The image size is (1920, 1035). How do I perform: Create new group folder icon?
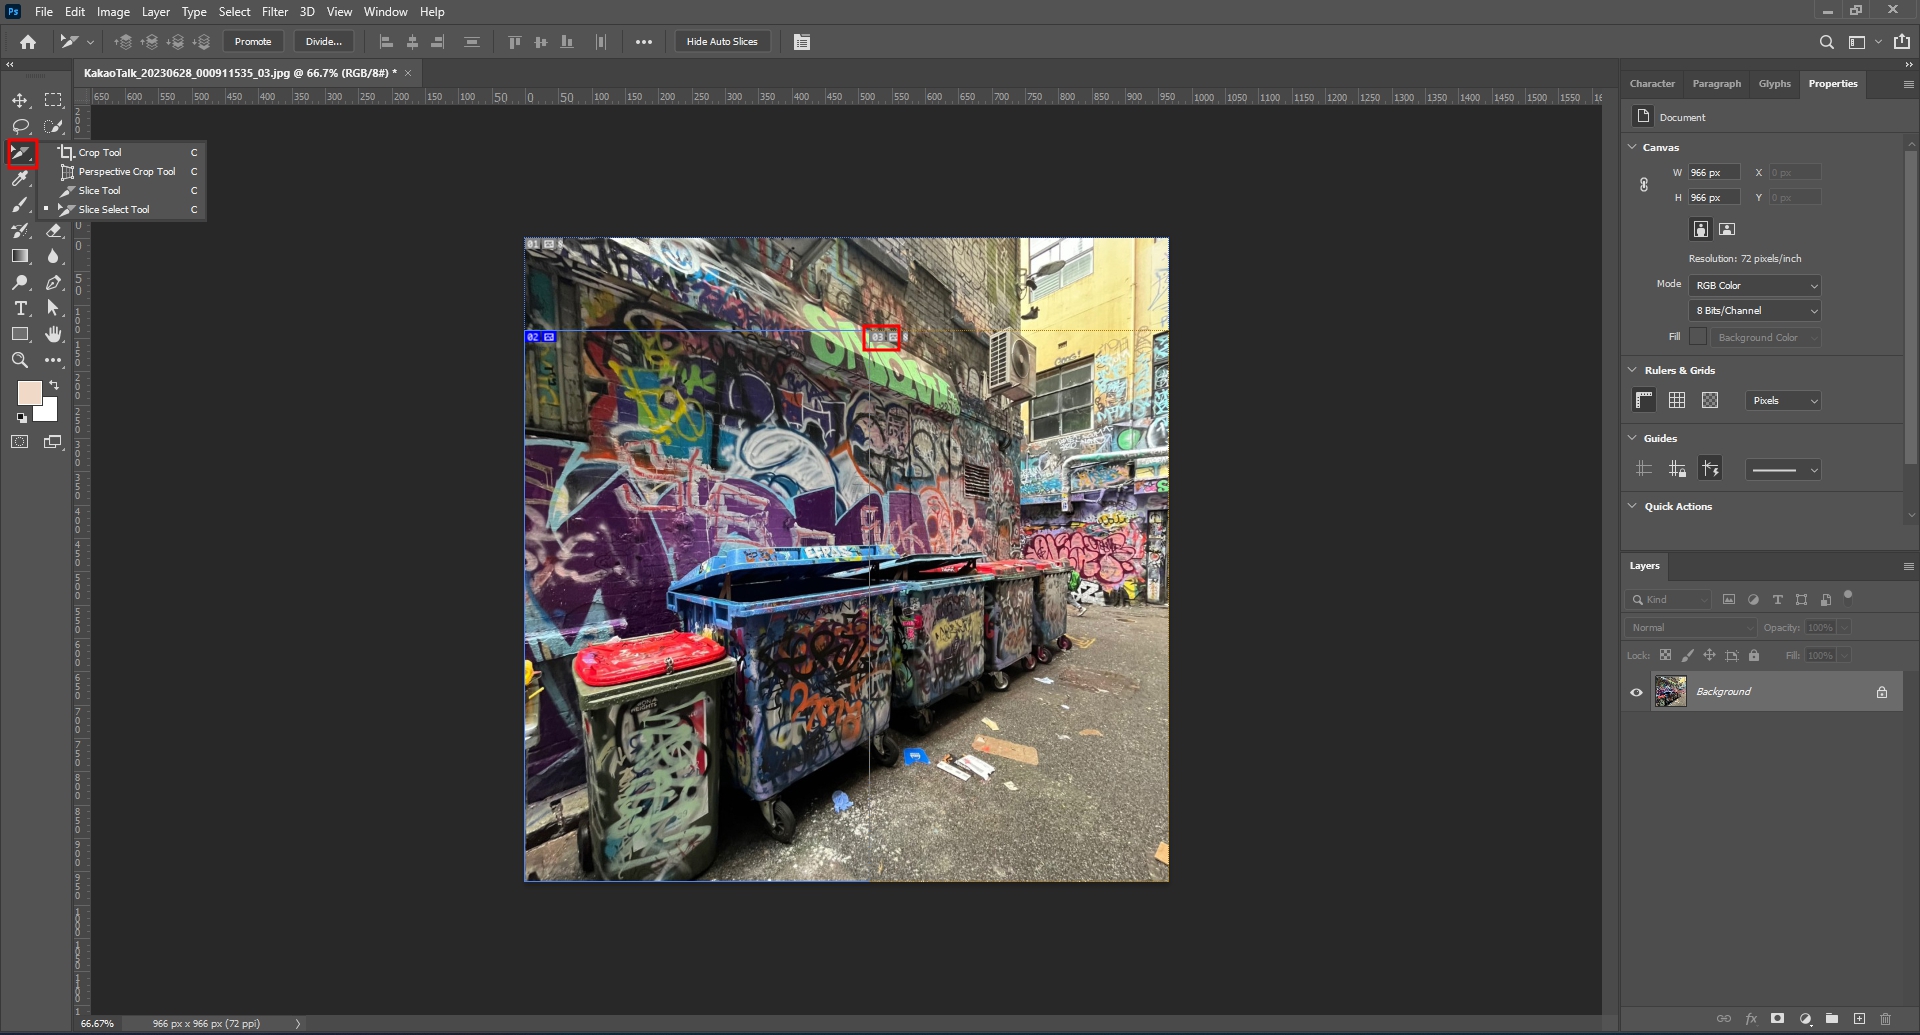point(1832,1019)
